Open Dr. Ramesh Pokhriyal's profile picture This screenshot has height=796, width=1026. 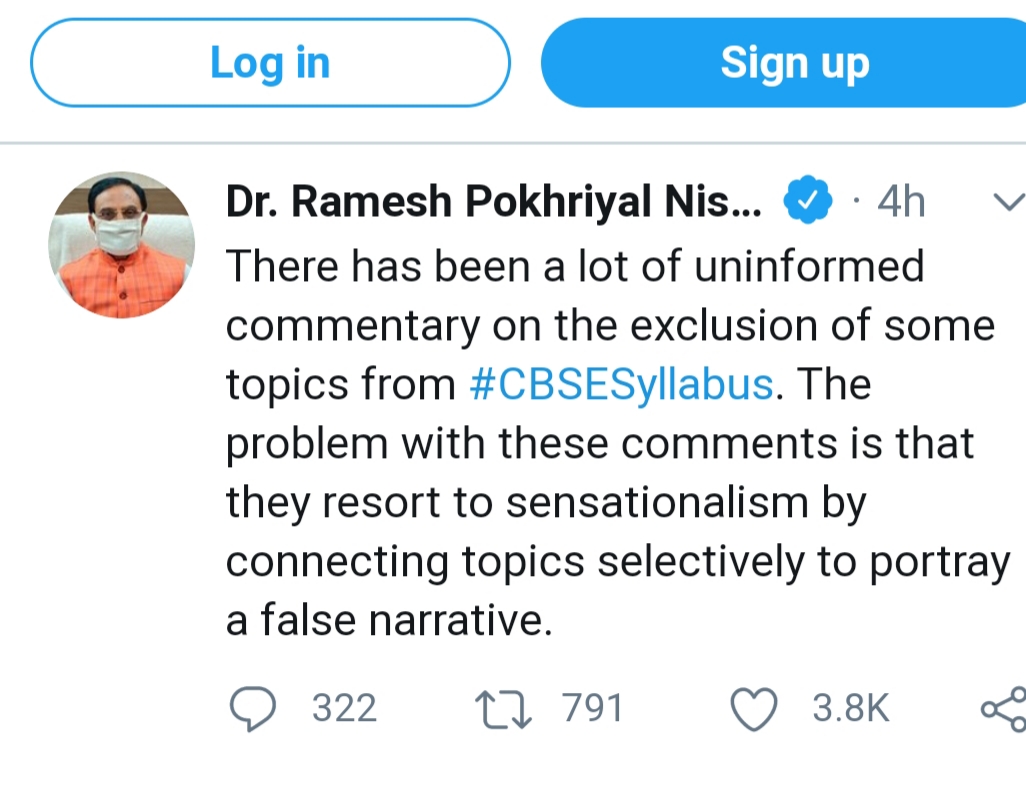click(x=121, y=245)
